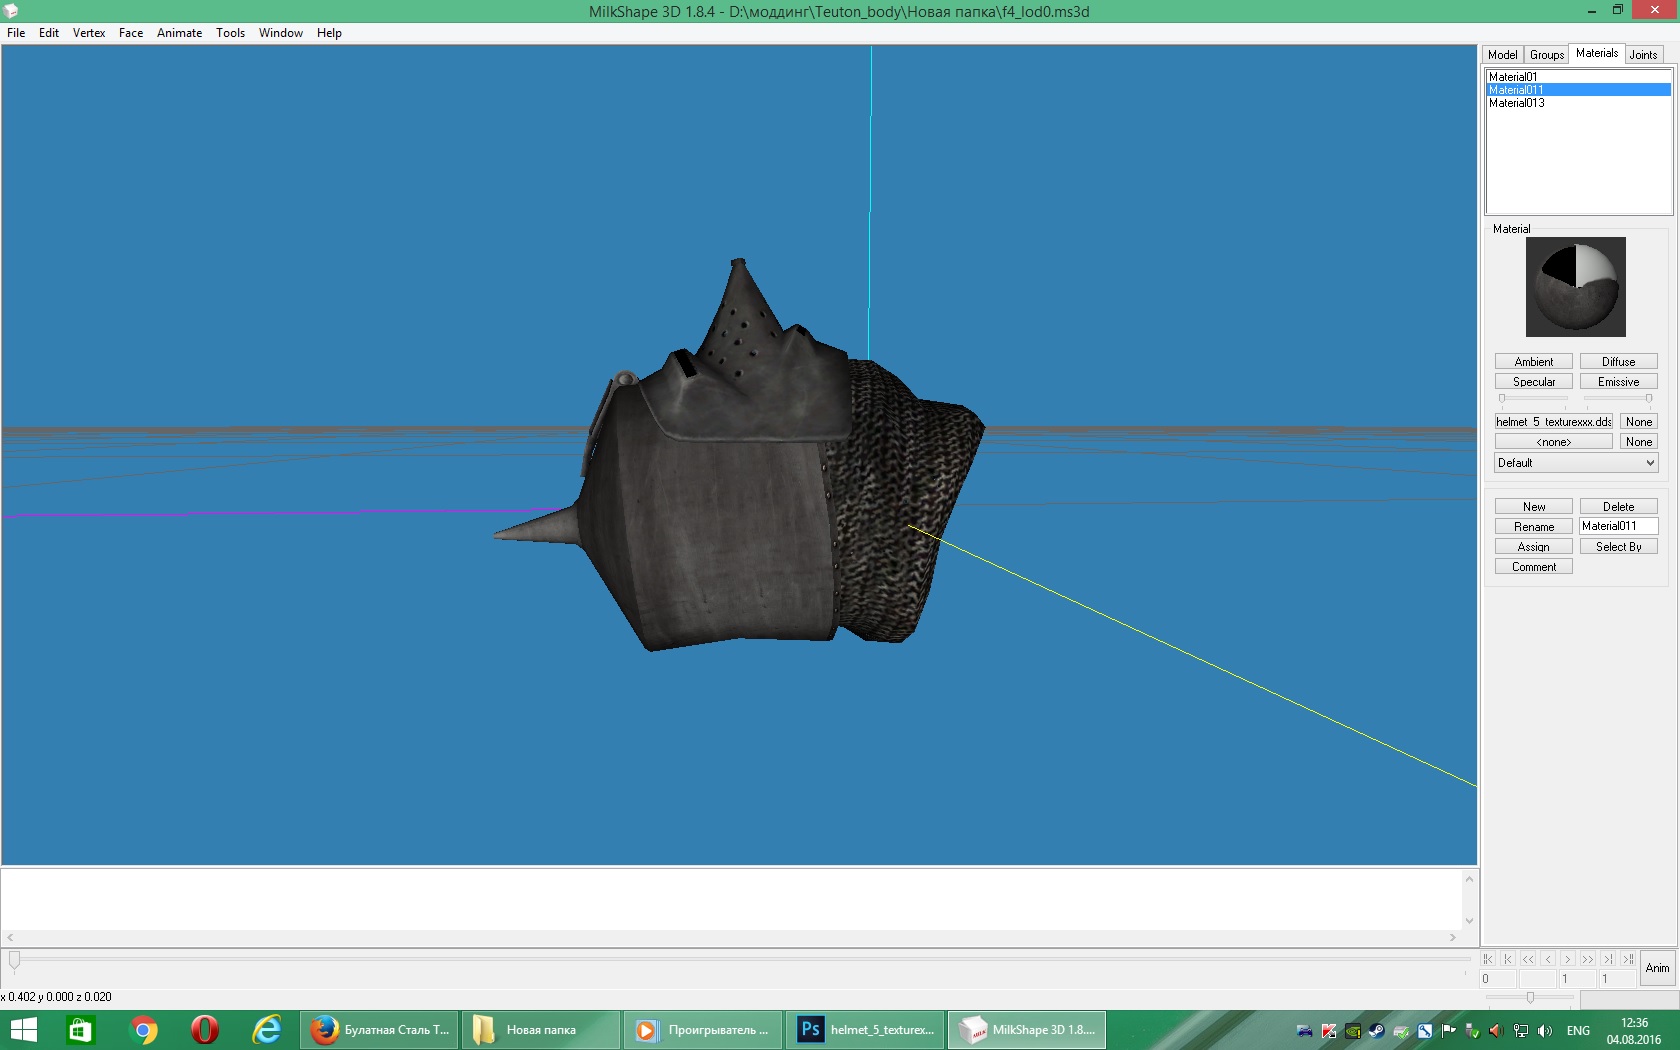
Task: Switch to Model tab
Action: 1503,55
